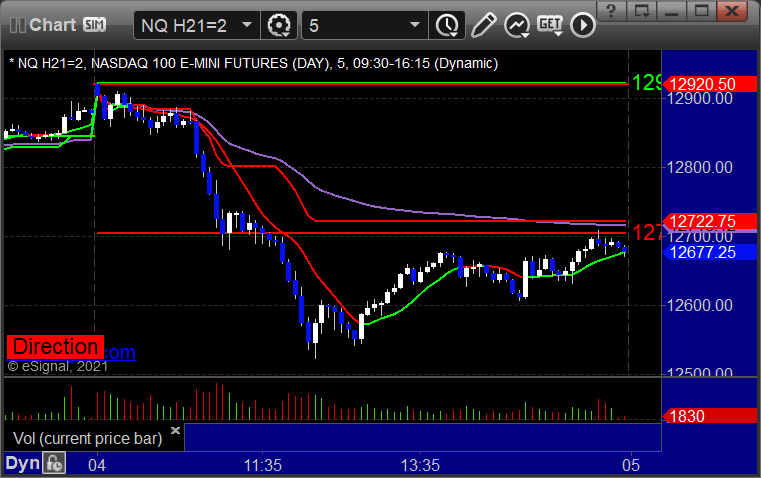Click the Dyn scaling mode label
The width and height of the screenshot is (761, 478).
tap(22, 463)
